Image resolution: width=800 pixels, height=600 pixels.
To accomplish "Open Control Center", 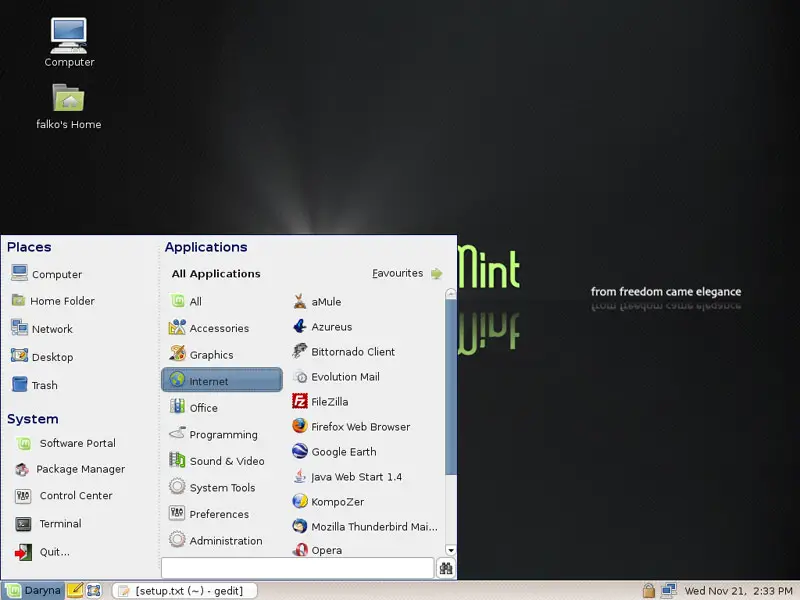I will 64,495.
